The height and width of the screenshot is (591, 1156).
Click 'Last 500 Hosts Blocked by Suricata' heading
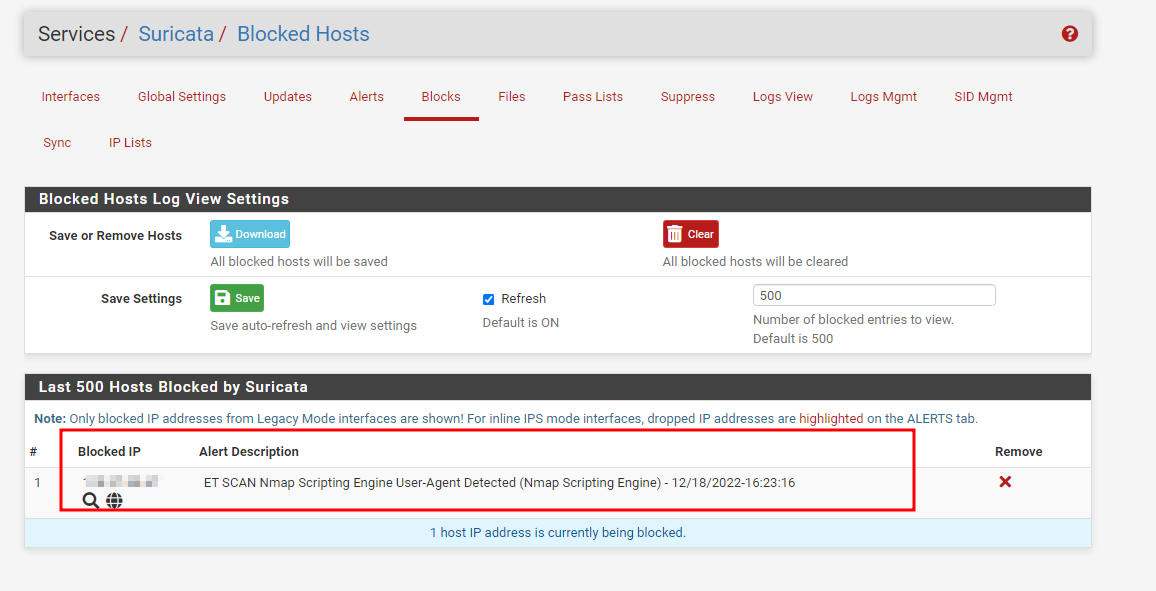point(173,387)
